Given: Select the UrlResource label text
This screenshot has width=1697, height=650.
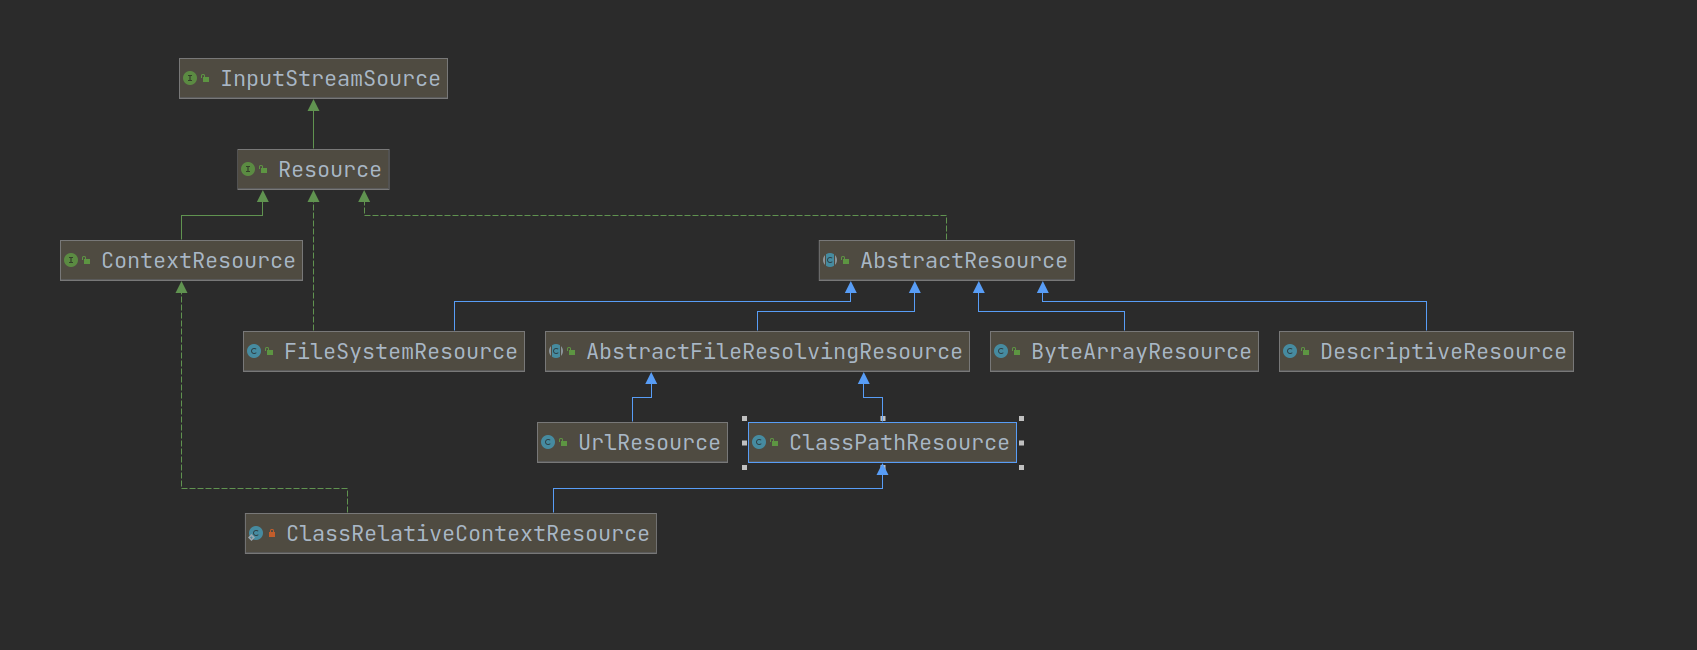Looking at the screenshot, I should tap(648, 443).
